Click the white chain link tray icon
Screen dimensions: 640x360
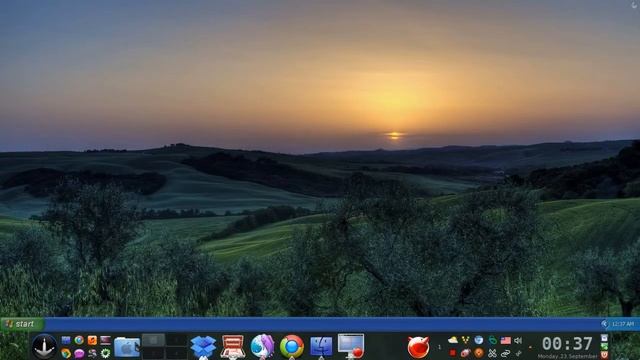505,353
